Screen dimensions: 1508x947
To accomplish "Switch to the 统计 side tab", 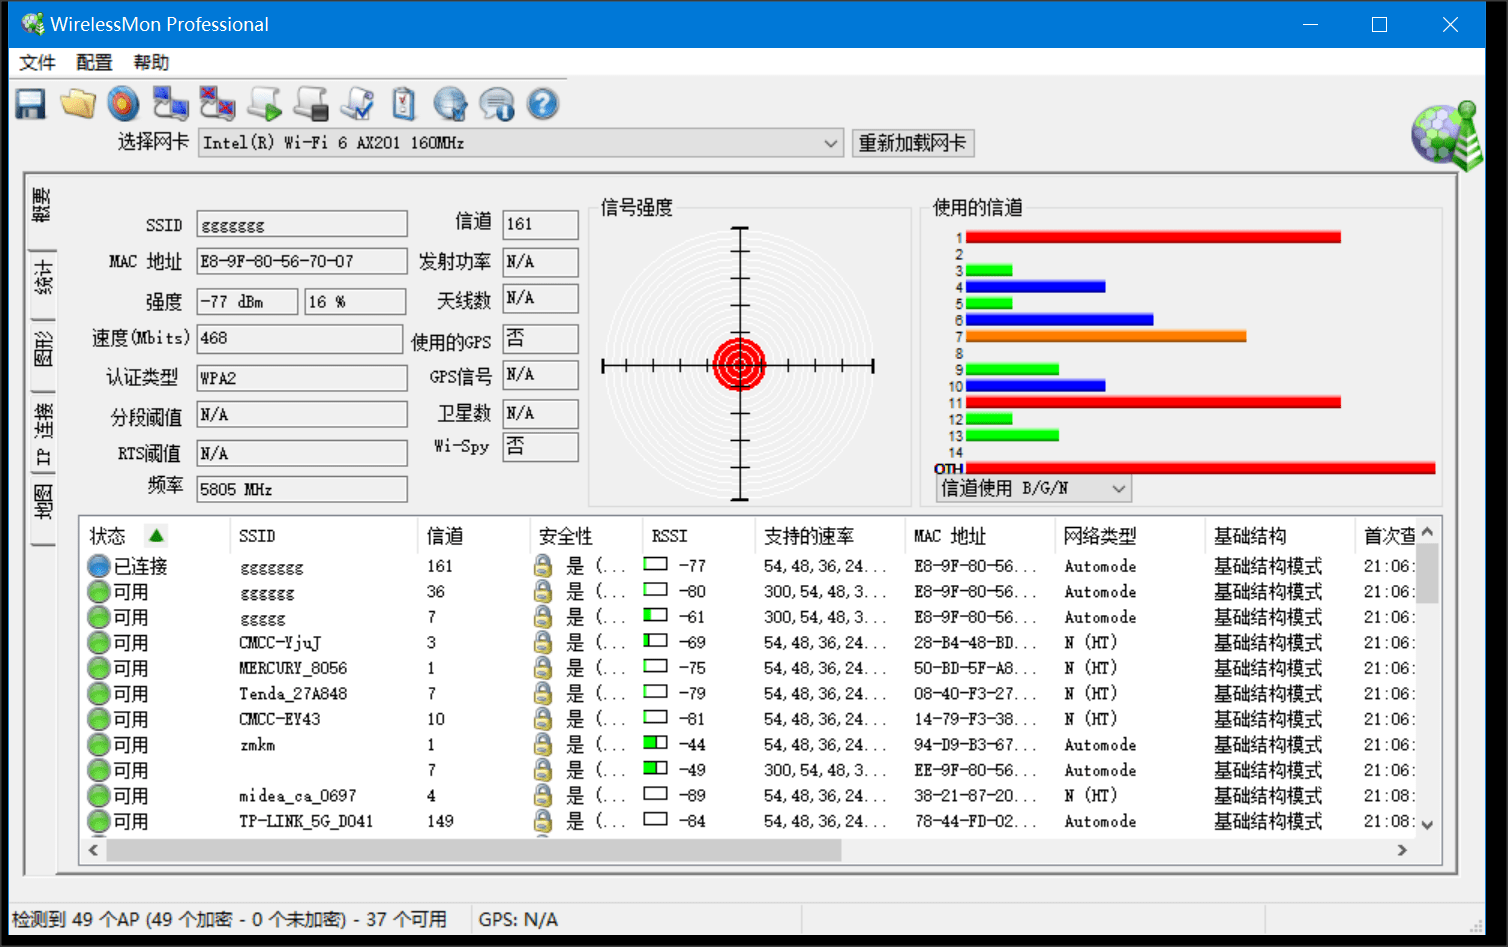I will pos(42,280).
